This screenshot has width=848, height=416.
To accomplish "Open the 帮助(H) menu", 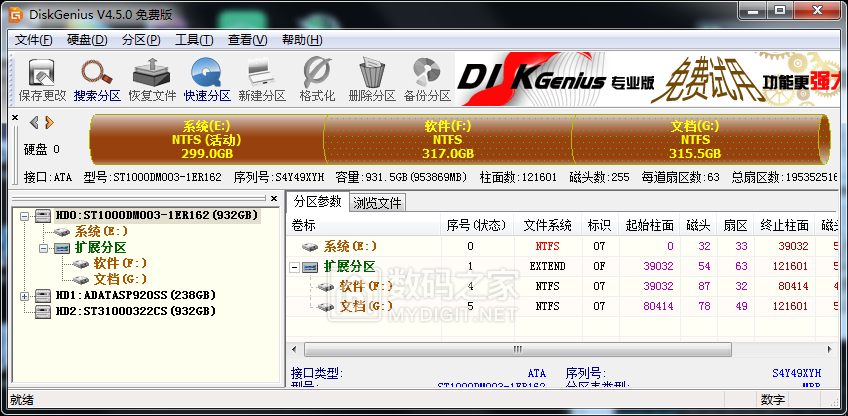I will tap(302, 40).
